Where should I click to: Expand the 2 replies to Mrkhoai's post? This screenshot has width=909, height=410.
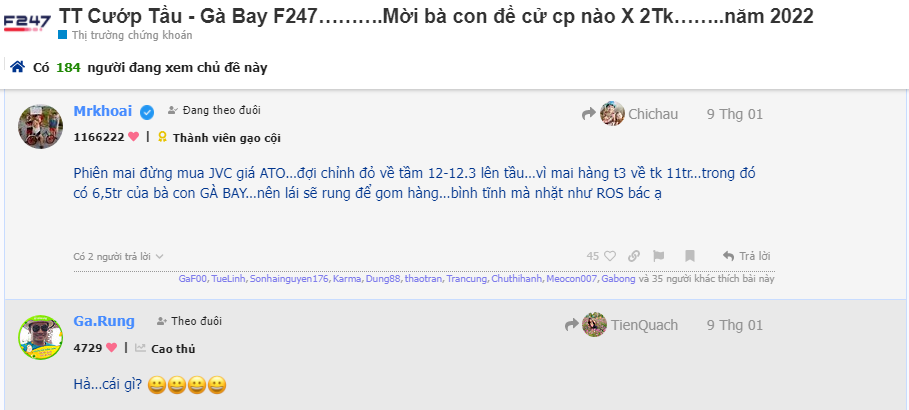118,256
